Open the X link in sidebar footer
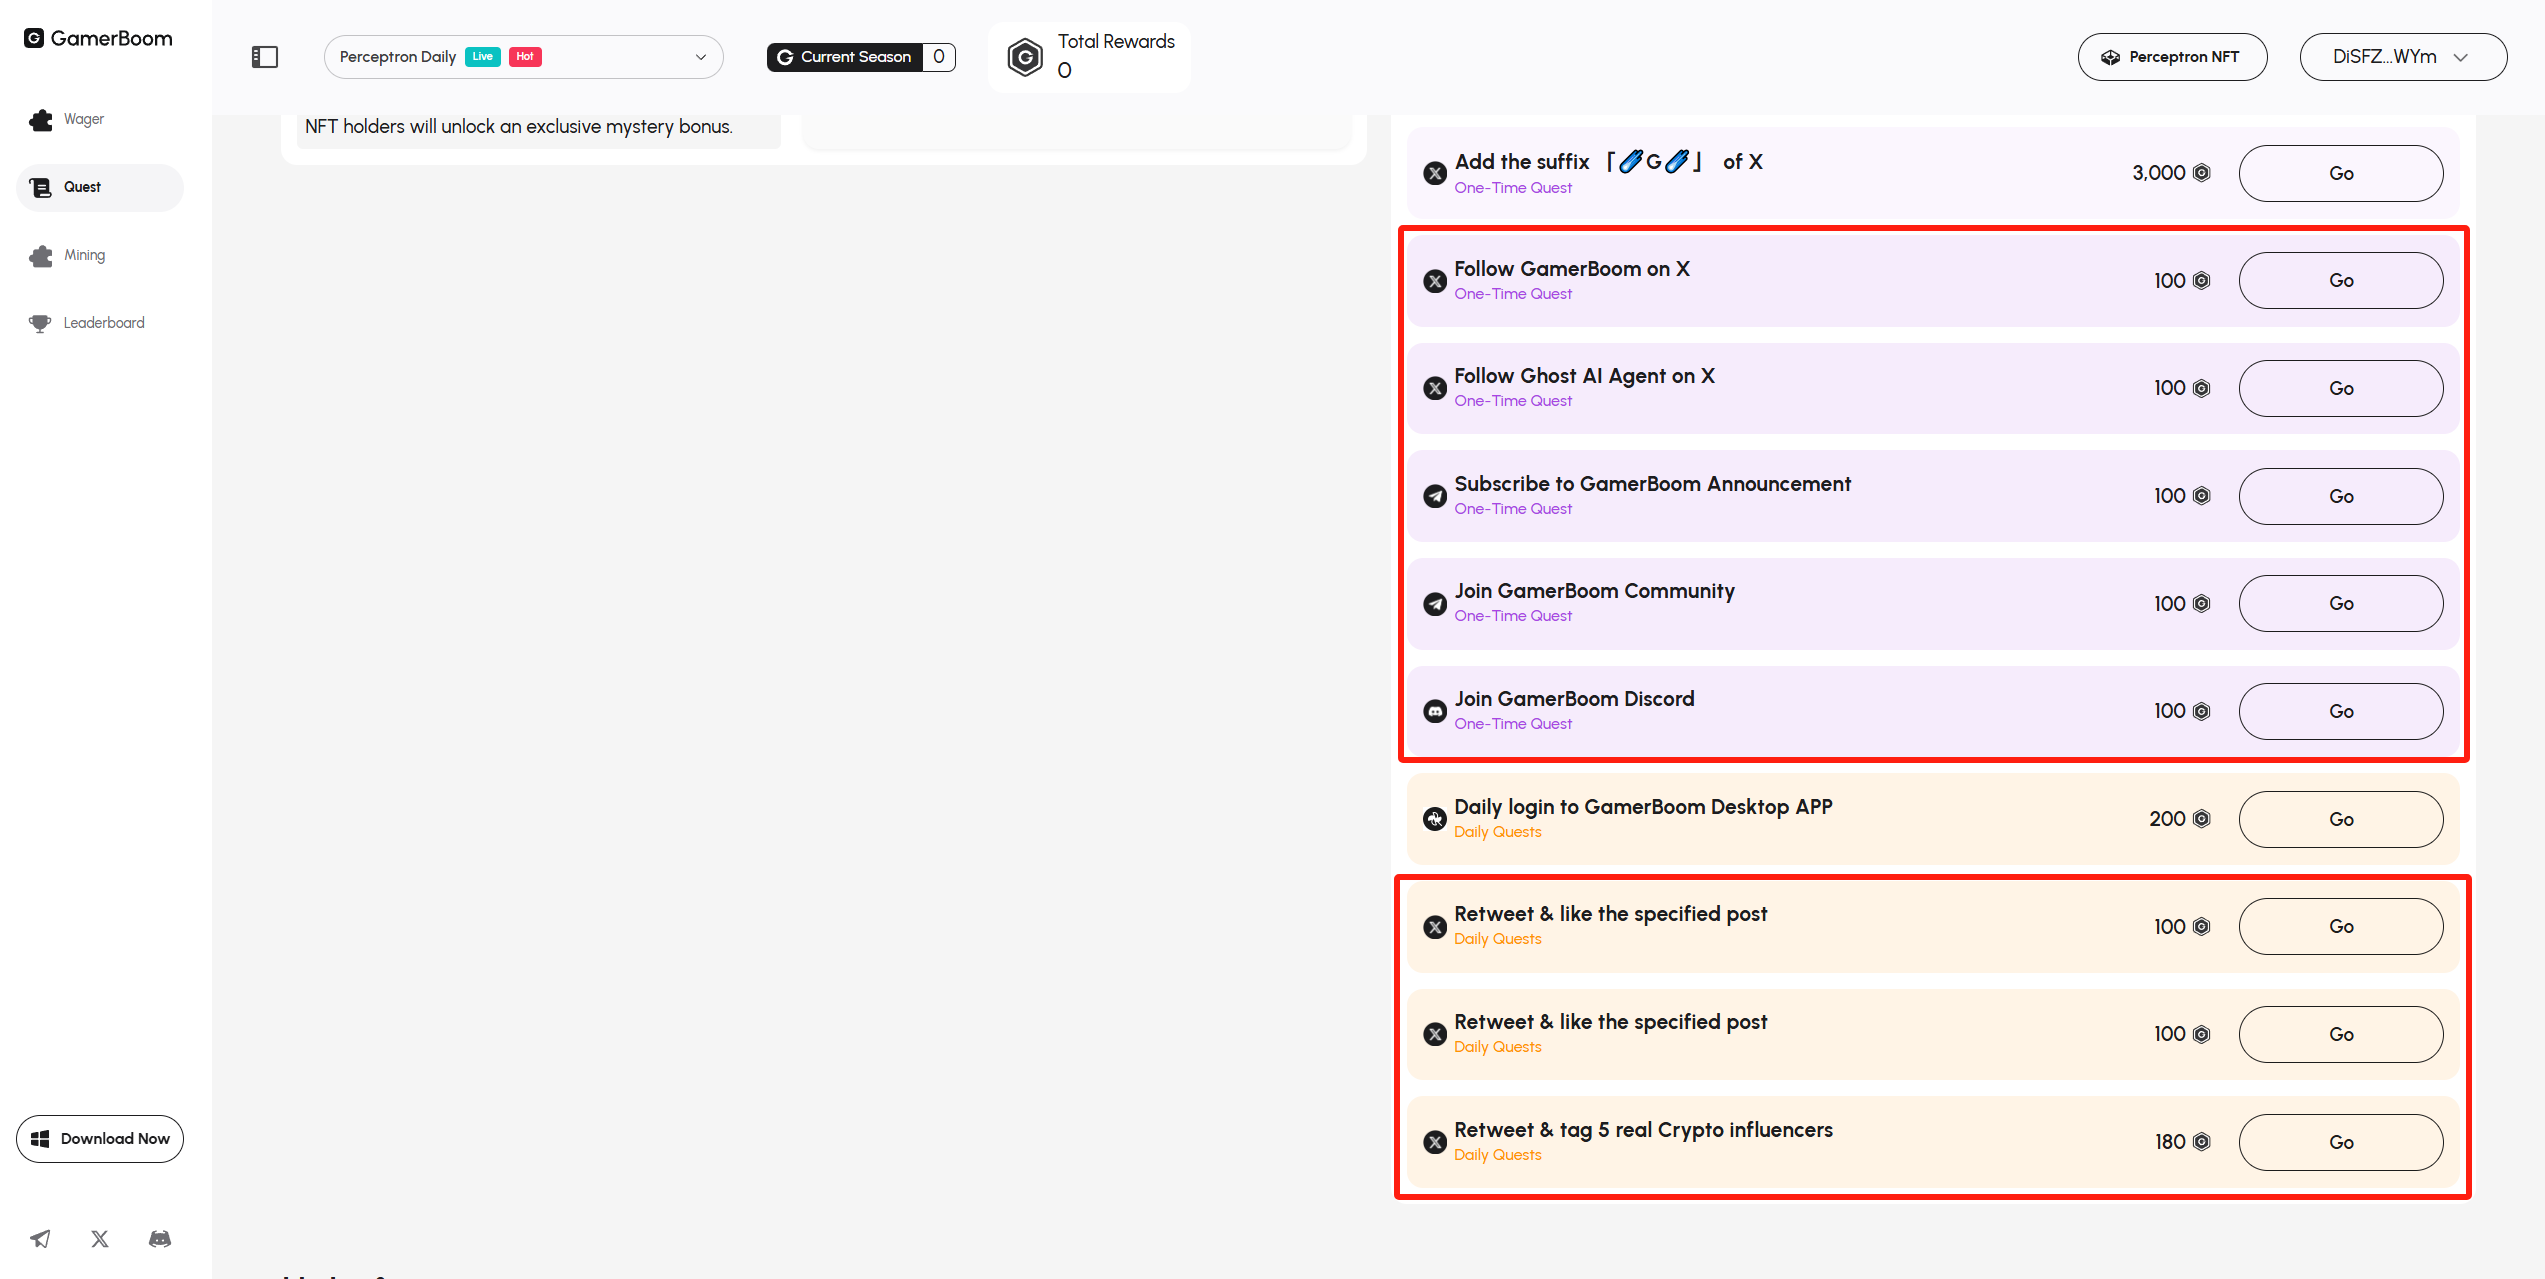This screenshot has height=1279, width=2545. tap(100, 1239)
